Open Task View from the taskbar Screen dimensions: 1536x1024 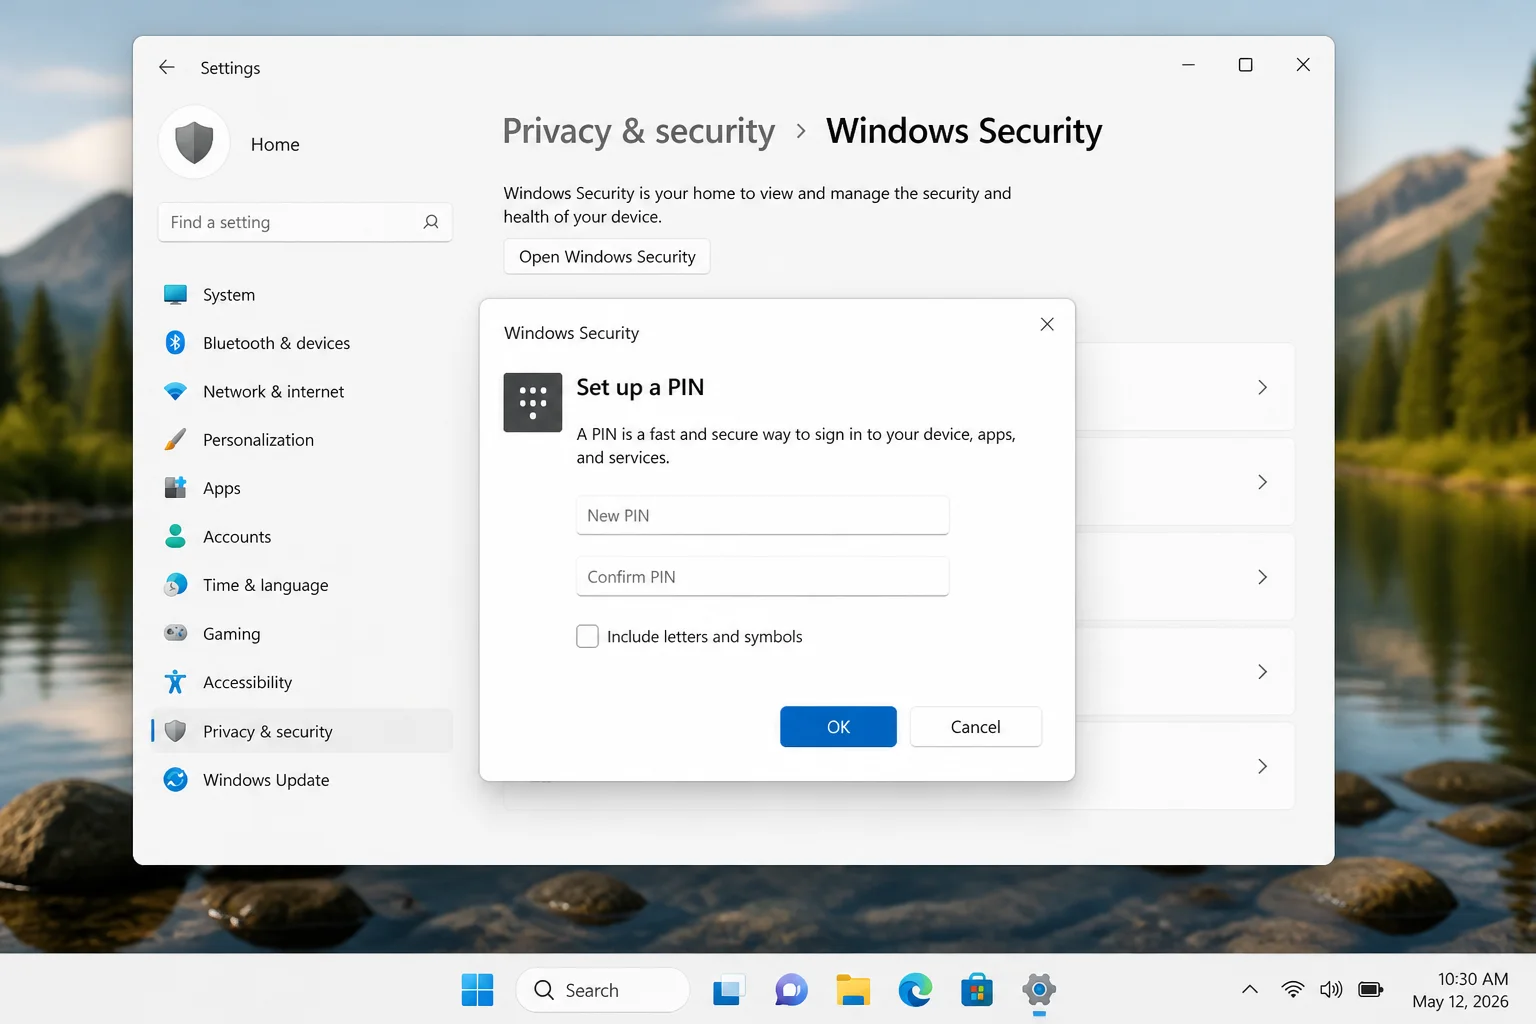(729, 990)
